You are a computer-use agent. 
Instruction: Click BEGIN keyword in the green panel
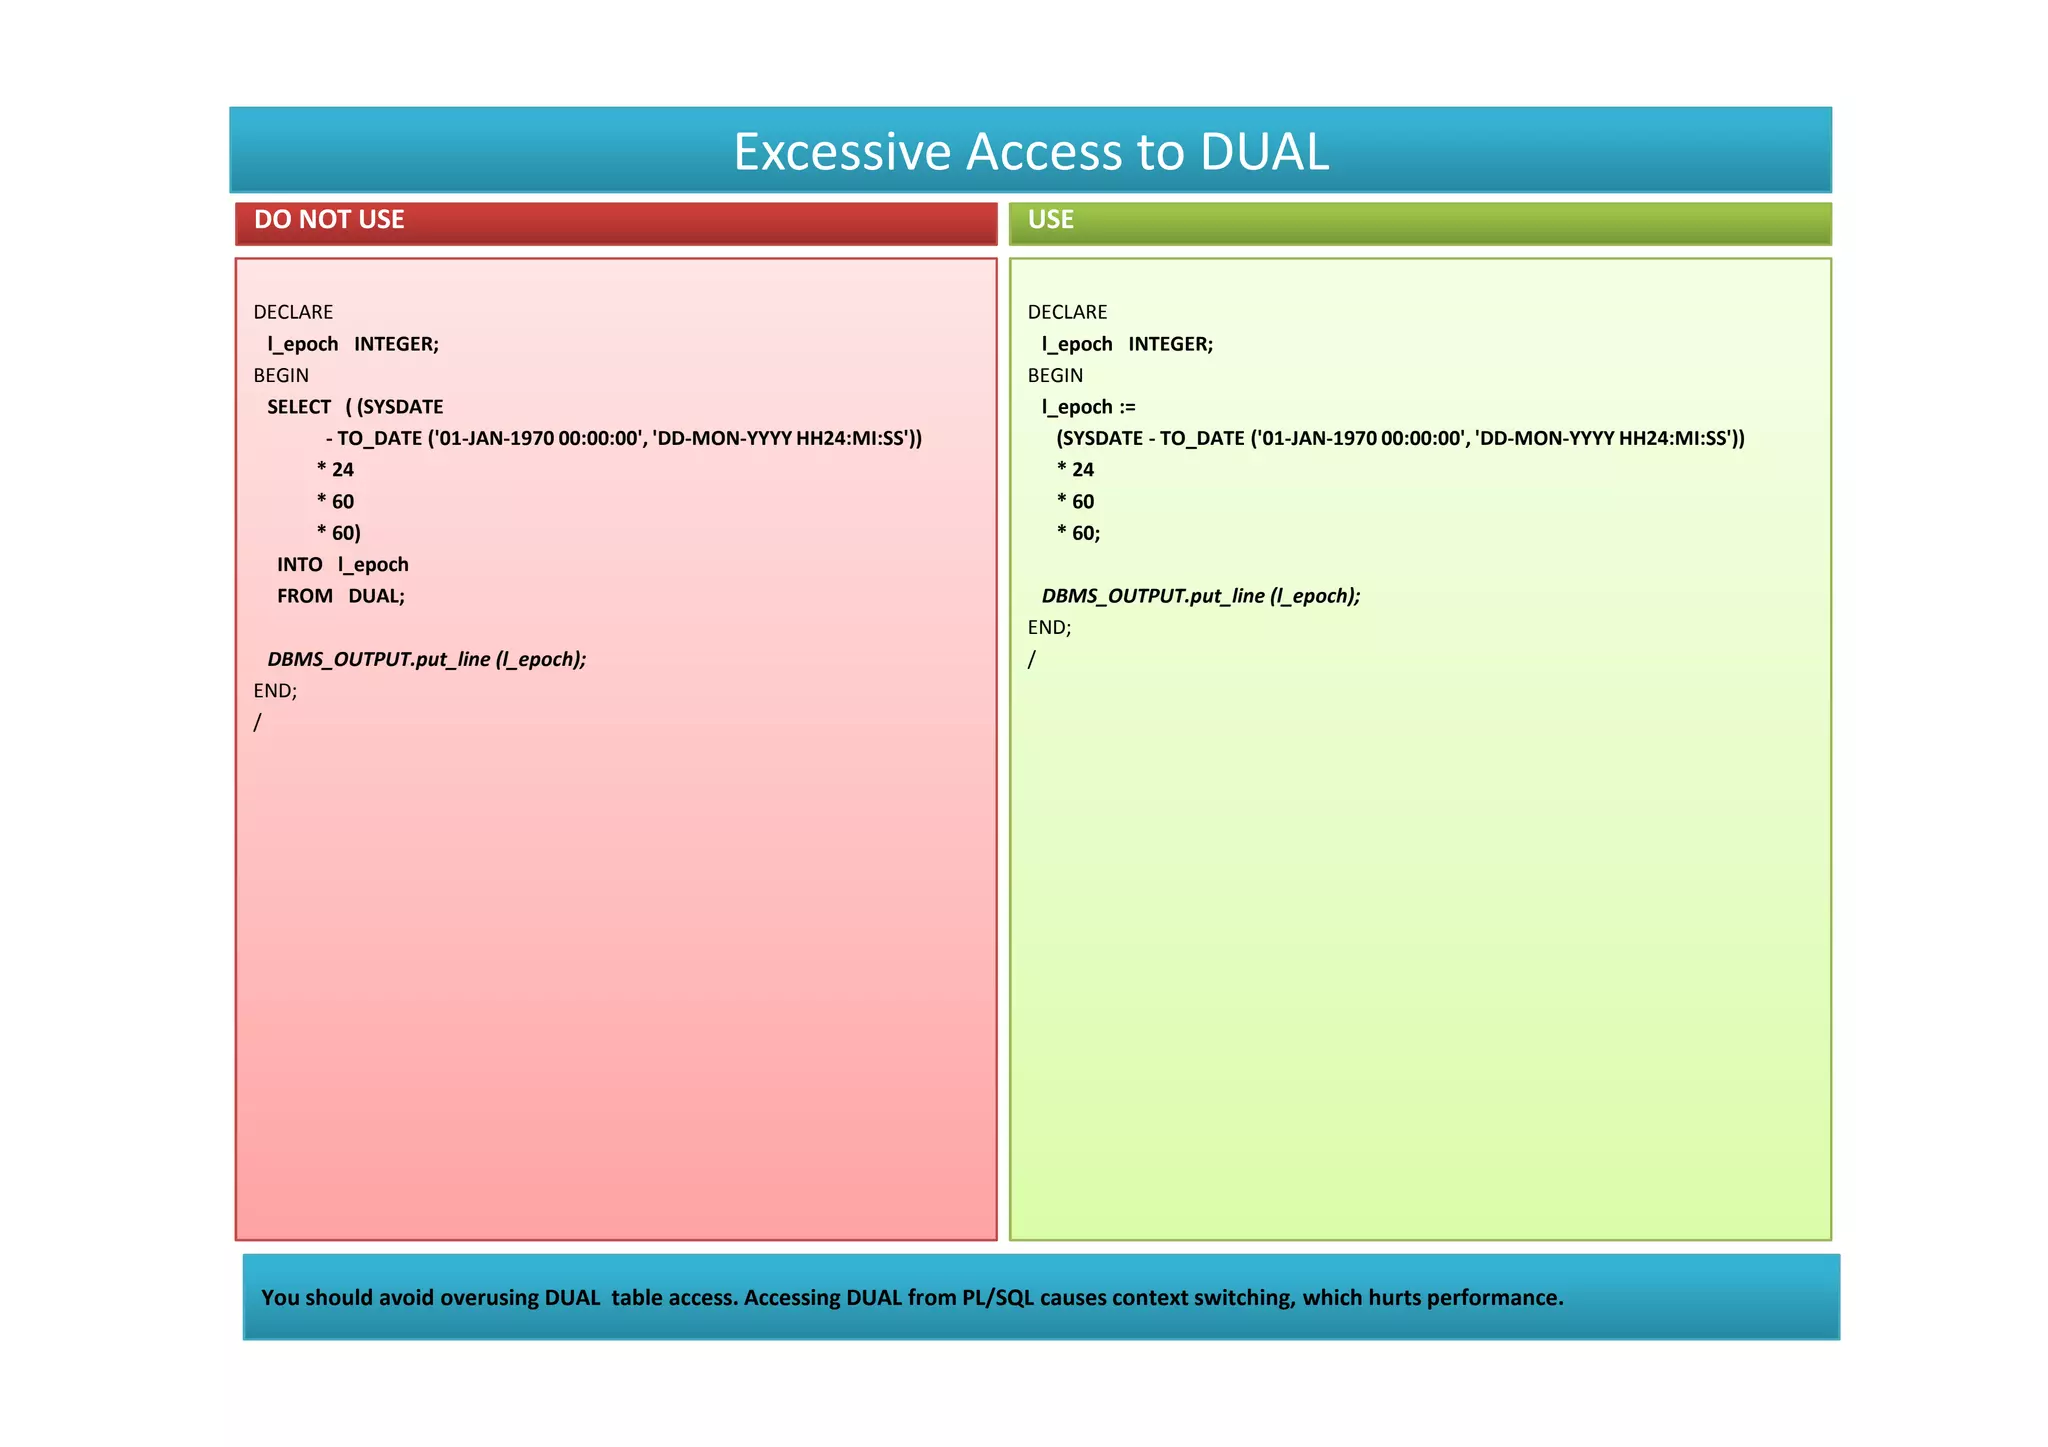1055,375
